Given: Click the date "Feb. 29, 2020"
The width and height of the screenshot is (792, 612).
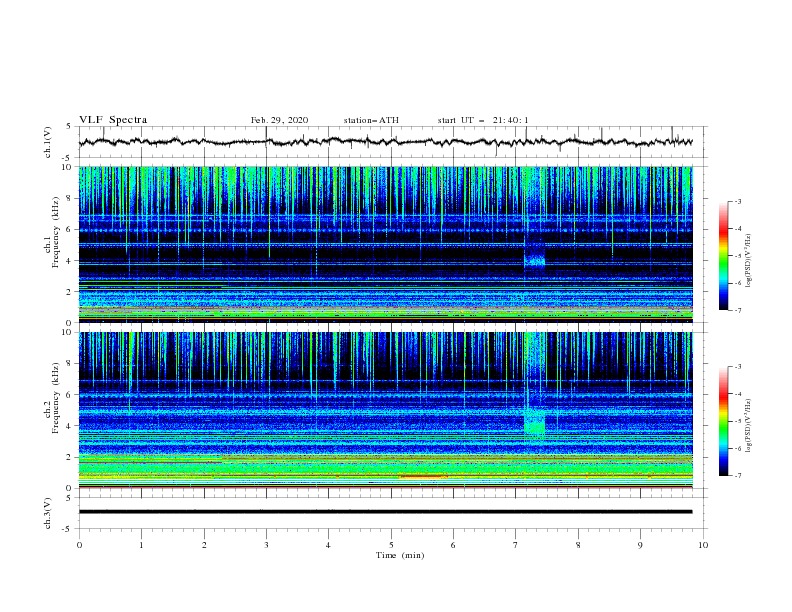Looking at the screenshot, I should (x=279, y=120).
